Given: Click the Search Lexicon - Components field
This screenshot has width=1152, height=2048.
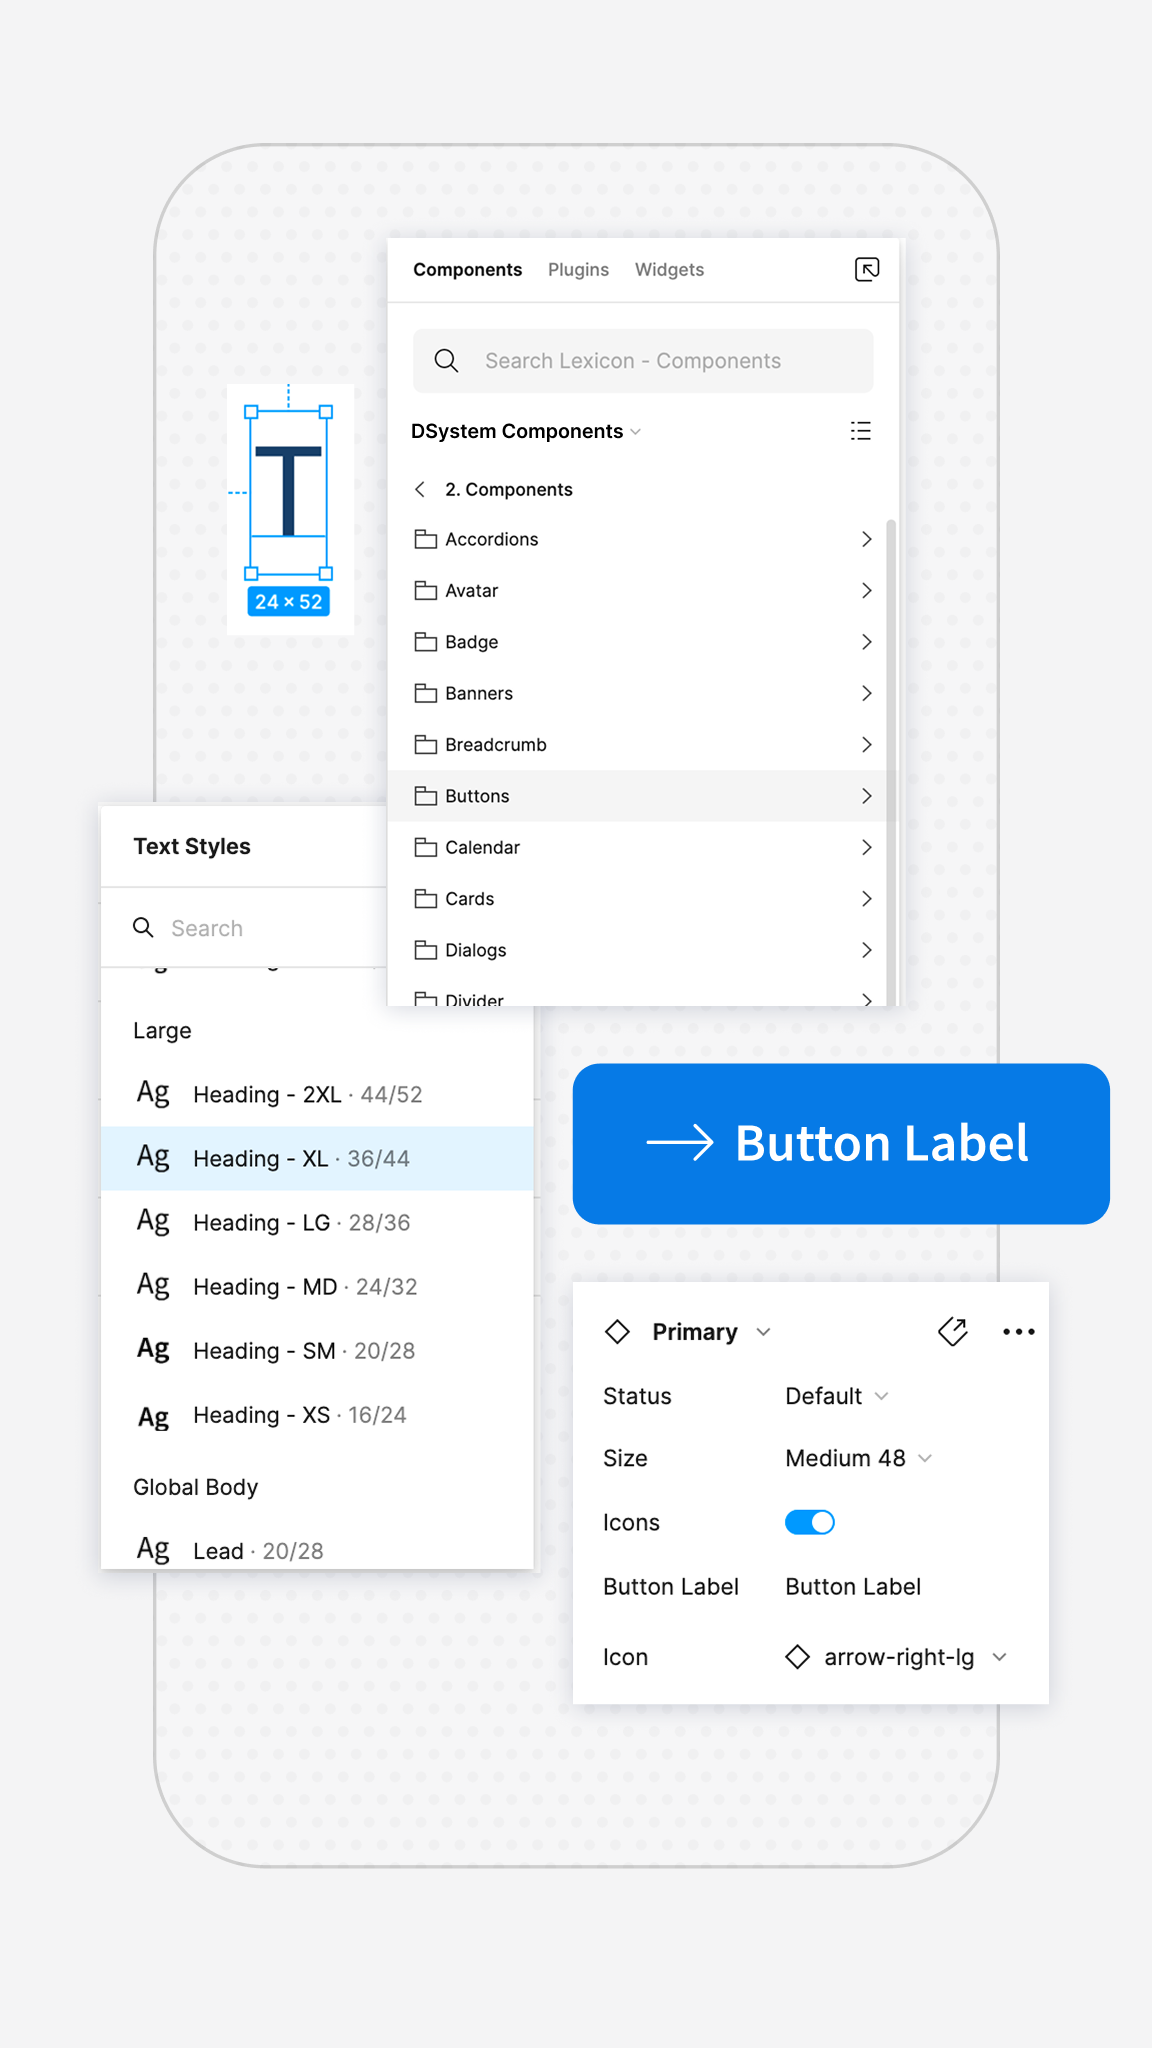Looking at the screenshot, I should (643, 361).
